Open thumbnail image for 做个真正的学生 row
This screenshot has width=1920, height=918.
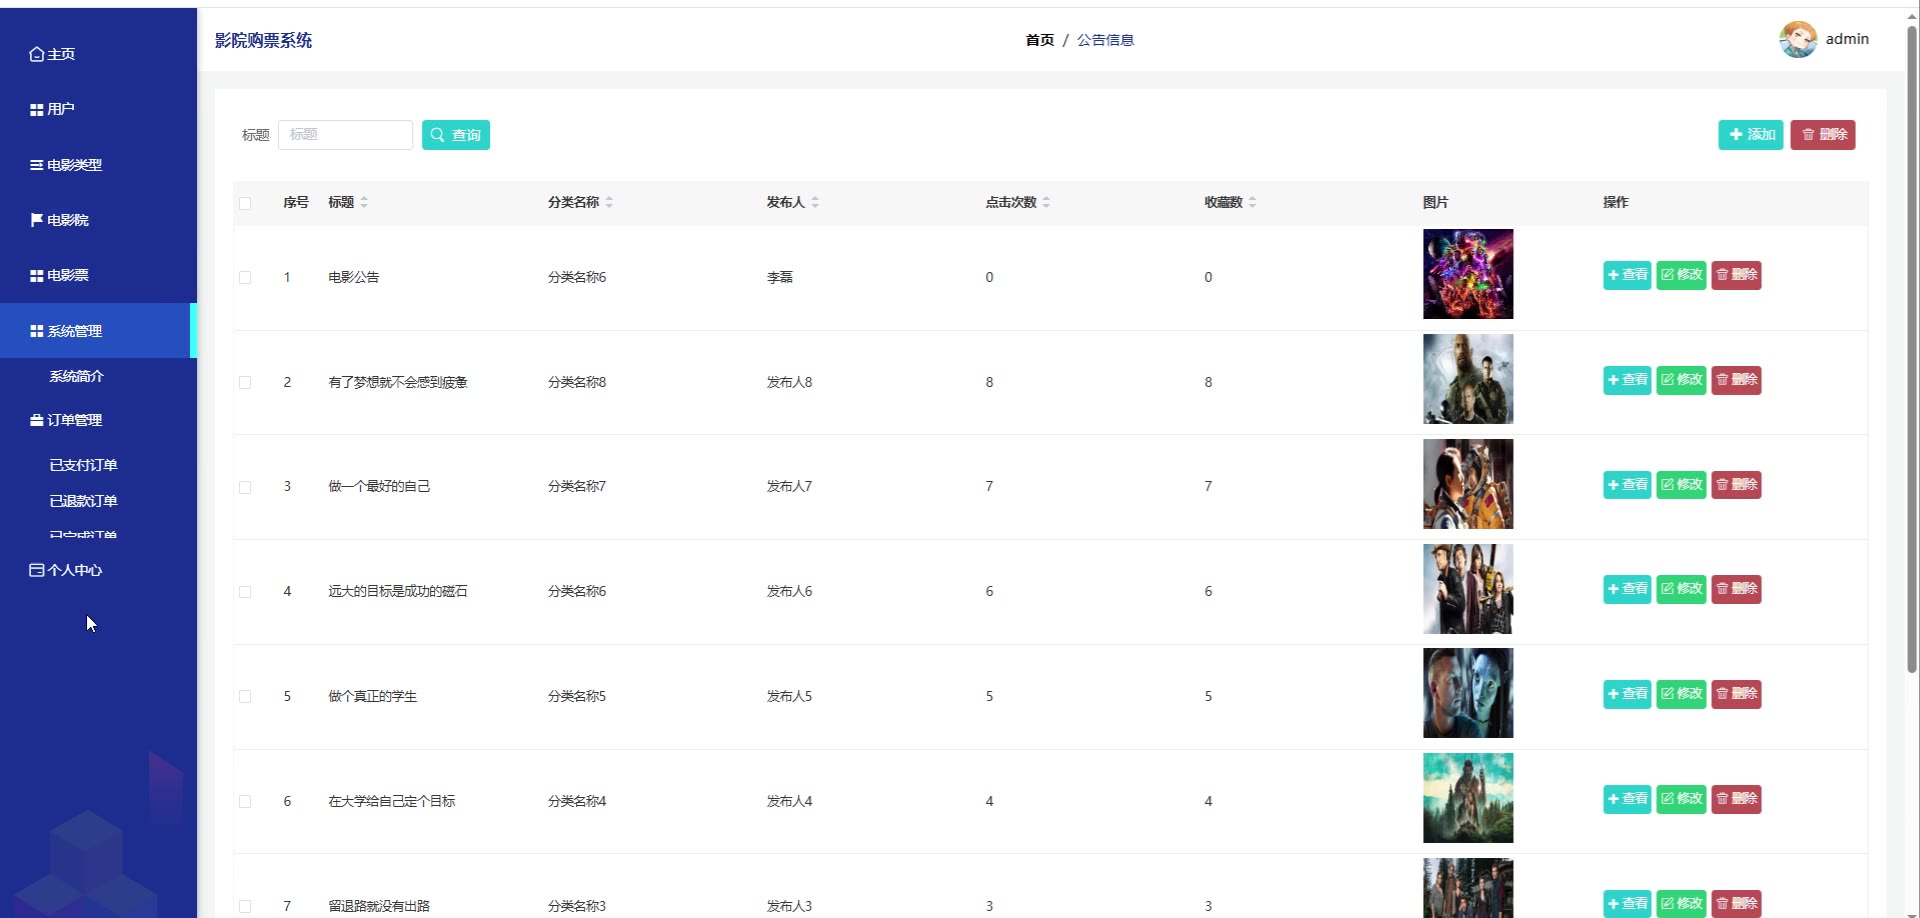click(x=1468, y=693)
